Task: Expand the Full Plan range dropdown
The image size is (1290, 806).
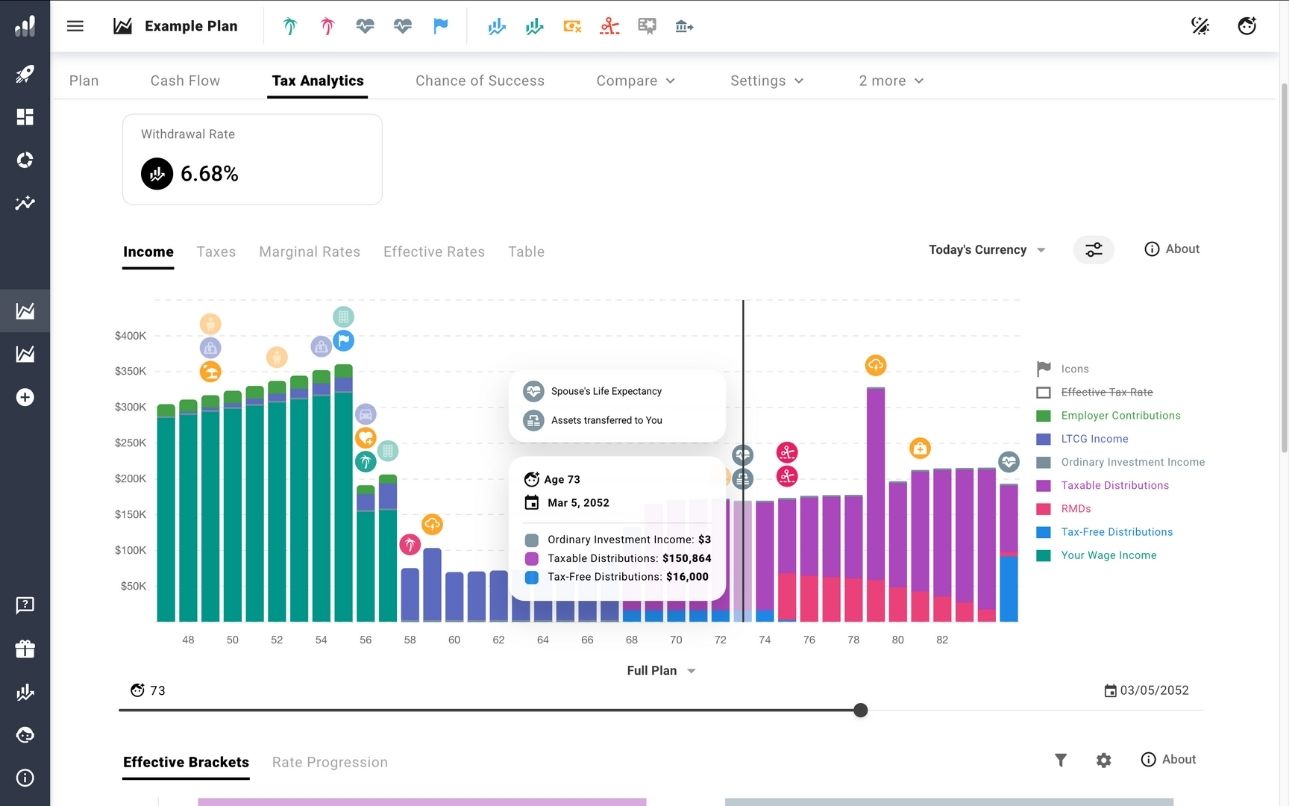Action: (x=661, y=671)
